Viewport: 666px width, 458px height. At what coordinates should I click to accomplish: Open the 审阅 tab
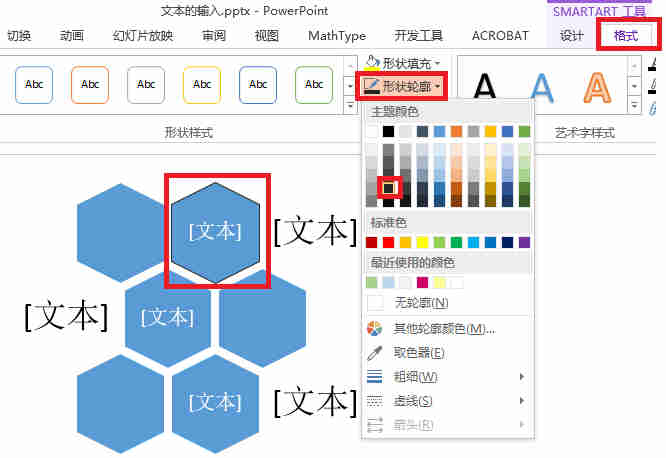214,36
